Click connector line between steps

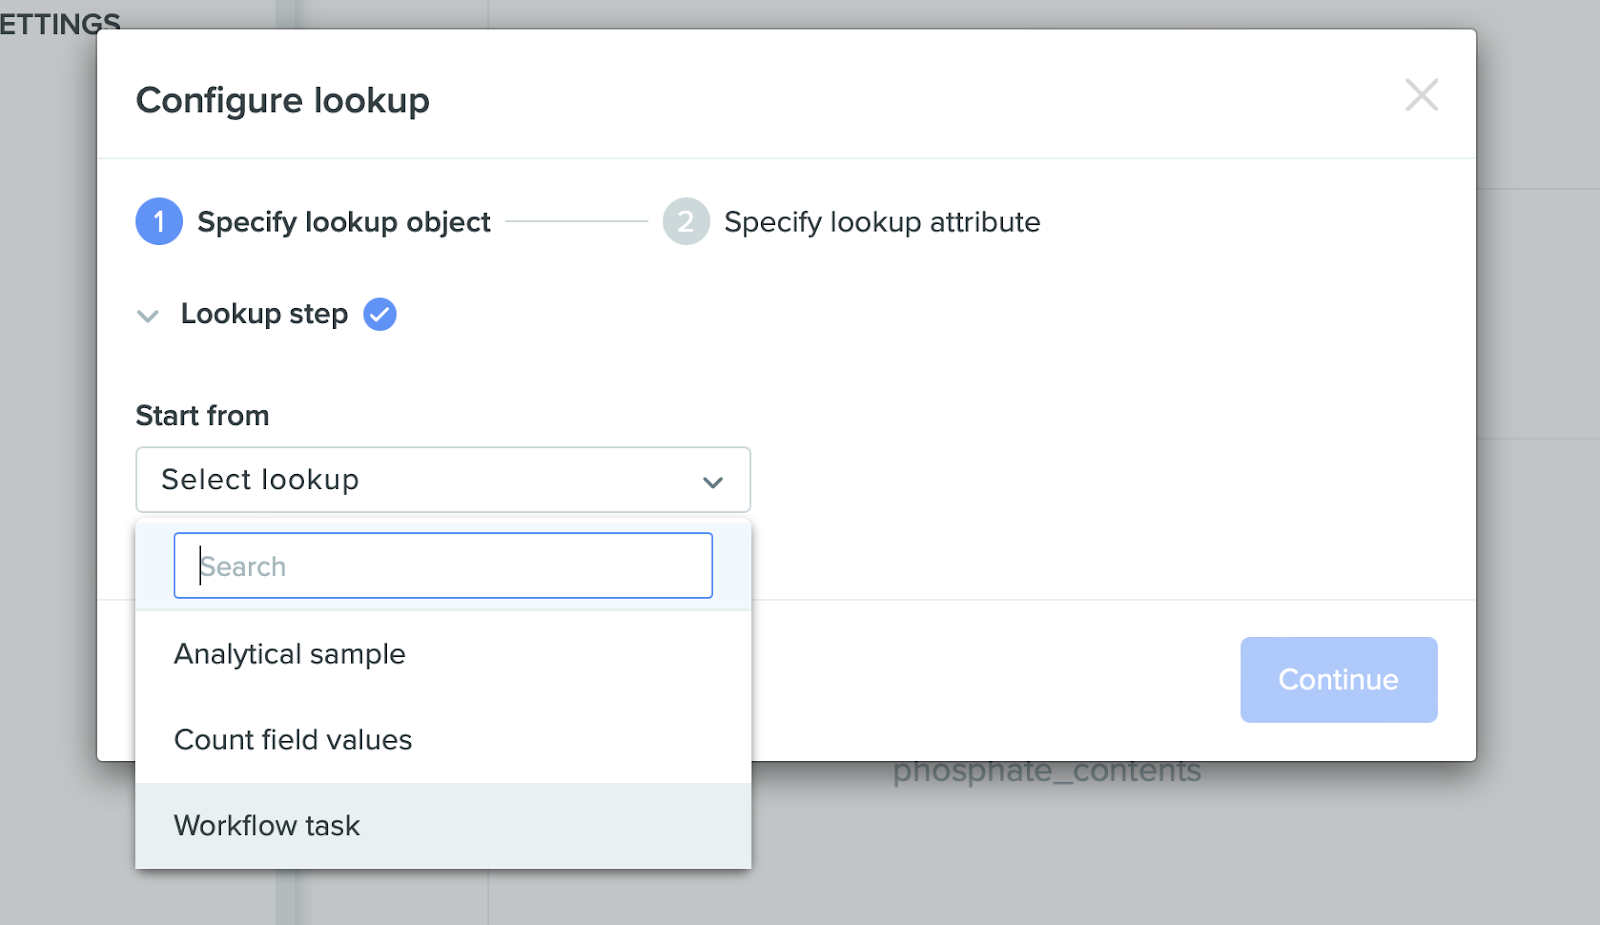pos(577,221)
